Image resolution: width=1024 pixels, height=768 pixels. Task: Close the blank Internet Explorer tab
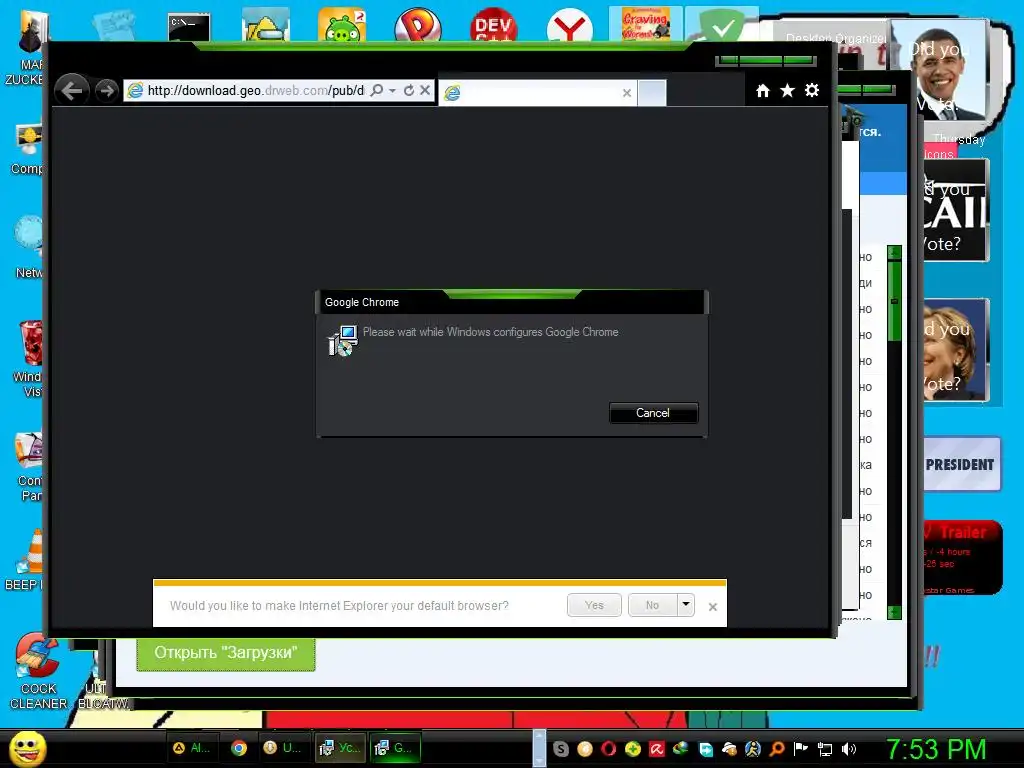click(x=627, y=93)
